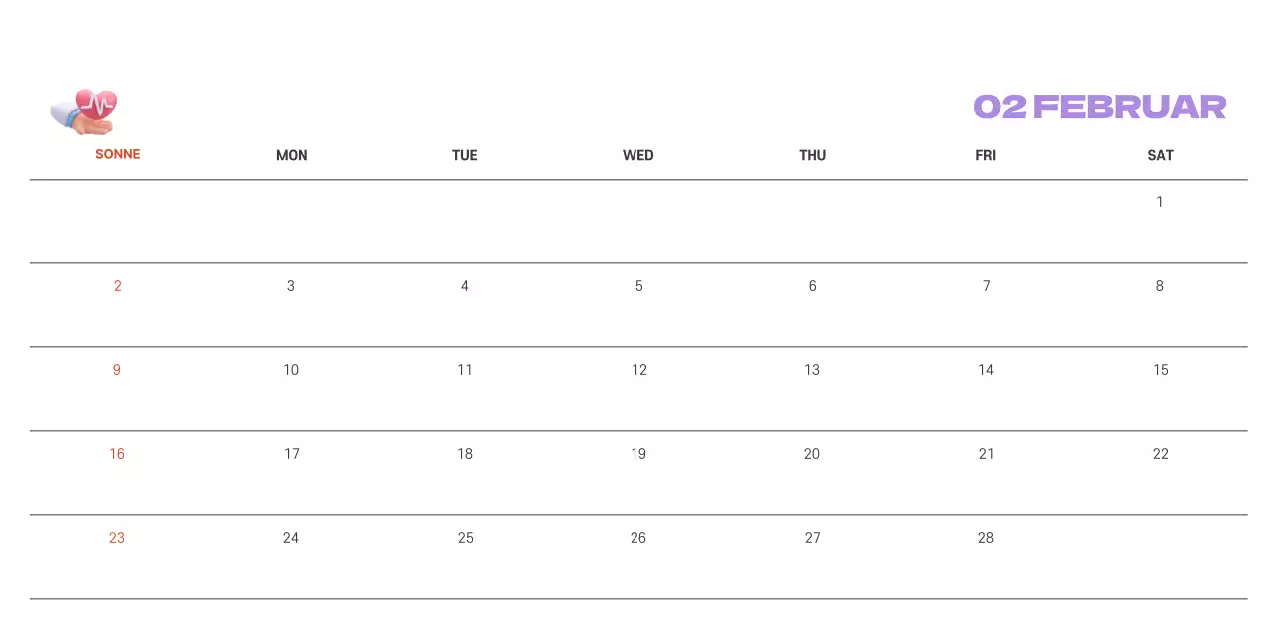Image resolution: width=1280 pixels, height=627 pixels.
Task: Select the SONNE day header
Action: 117,154
